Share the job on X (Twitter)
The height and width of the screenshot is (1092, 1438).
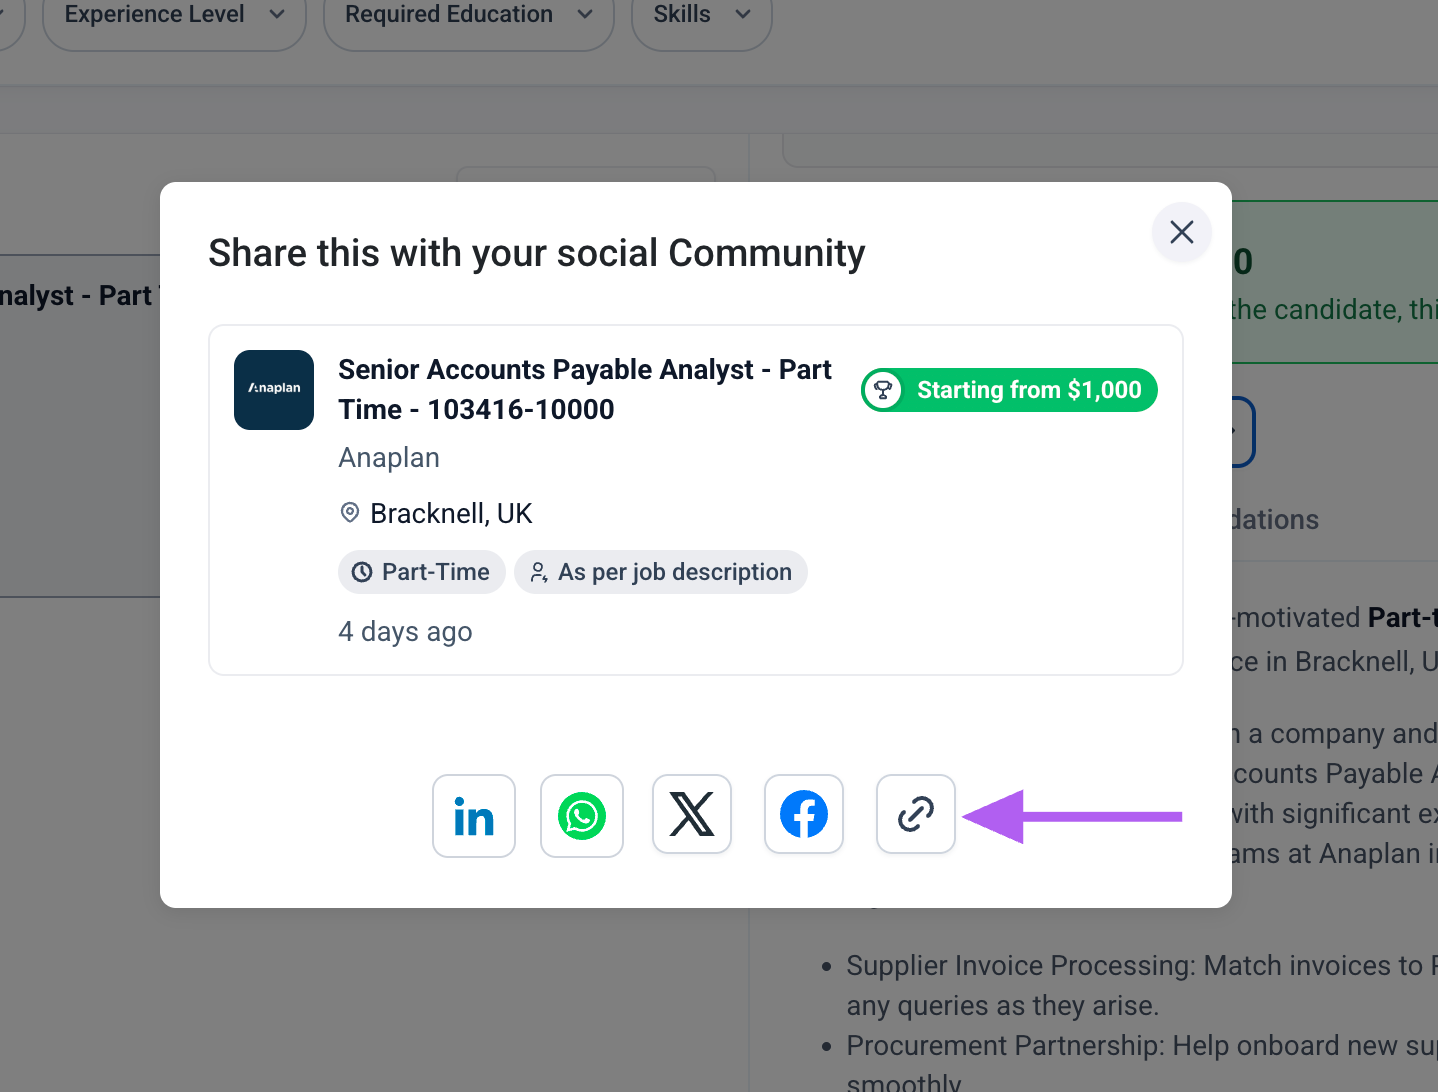point(692,814)
